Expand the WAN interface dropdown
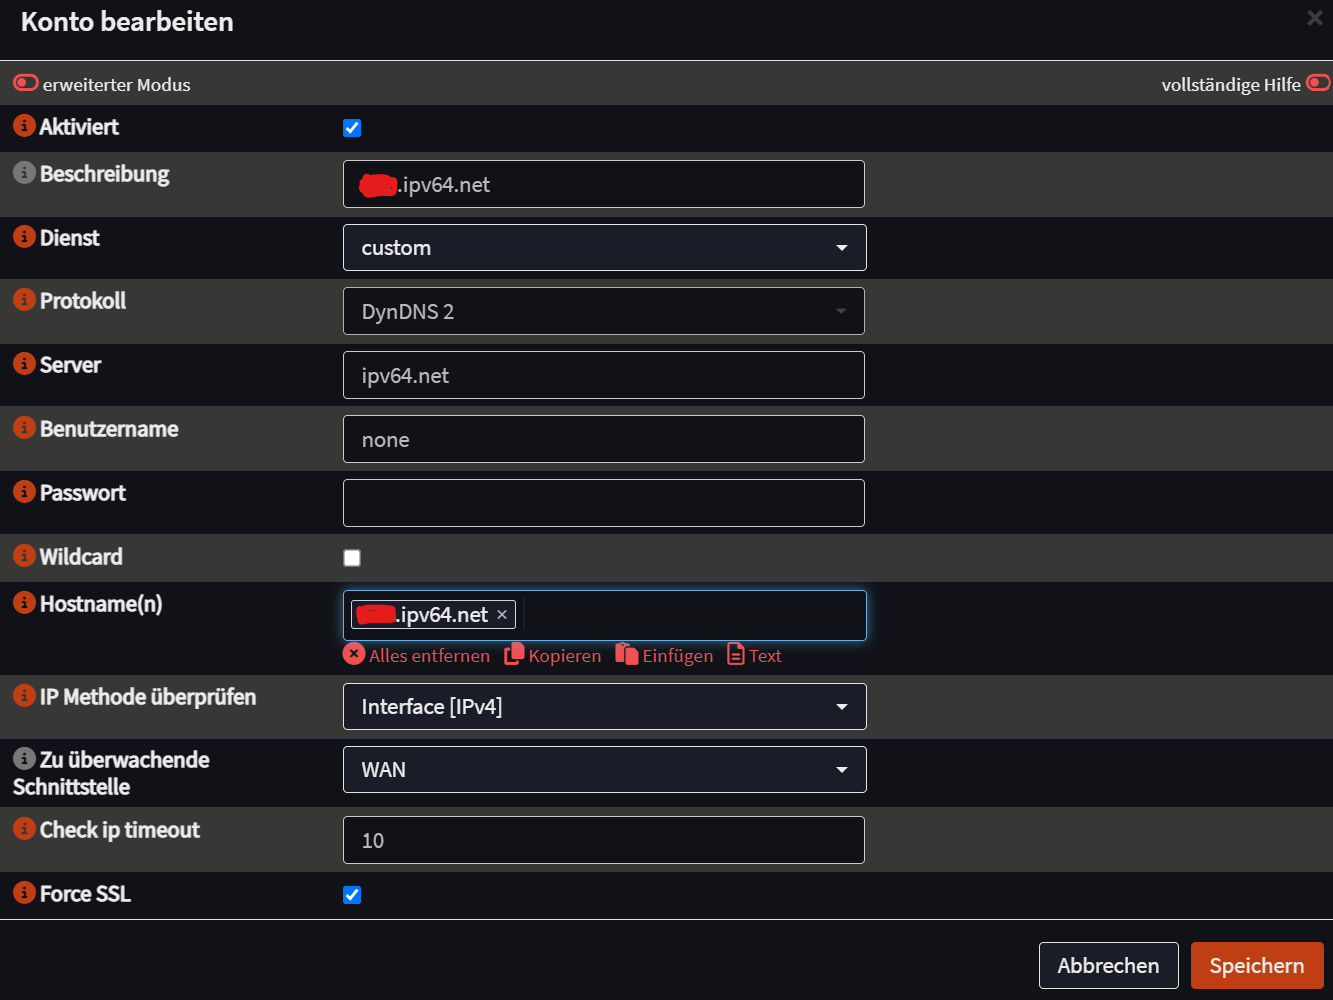1333x1000 pixels. [605, 770]
